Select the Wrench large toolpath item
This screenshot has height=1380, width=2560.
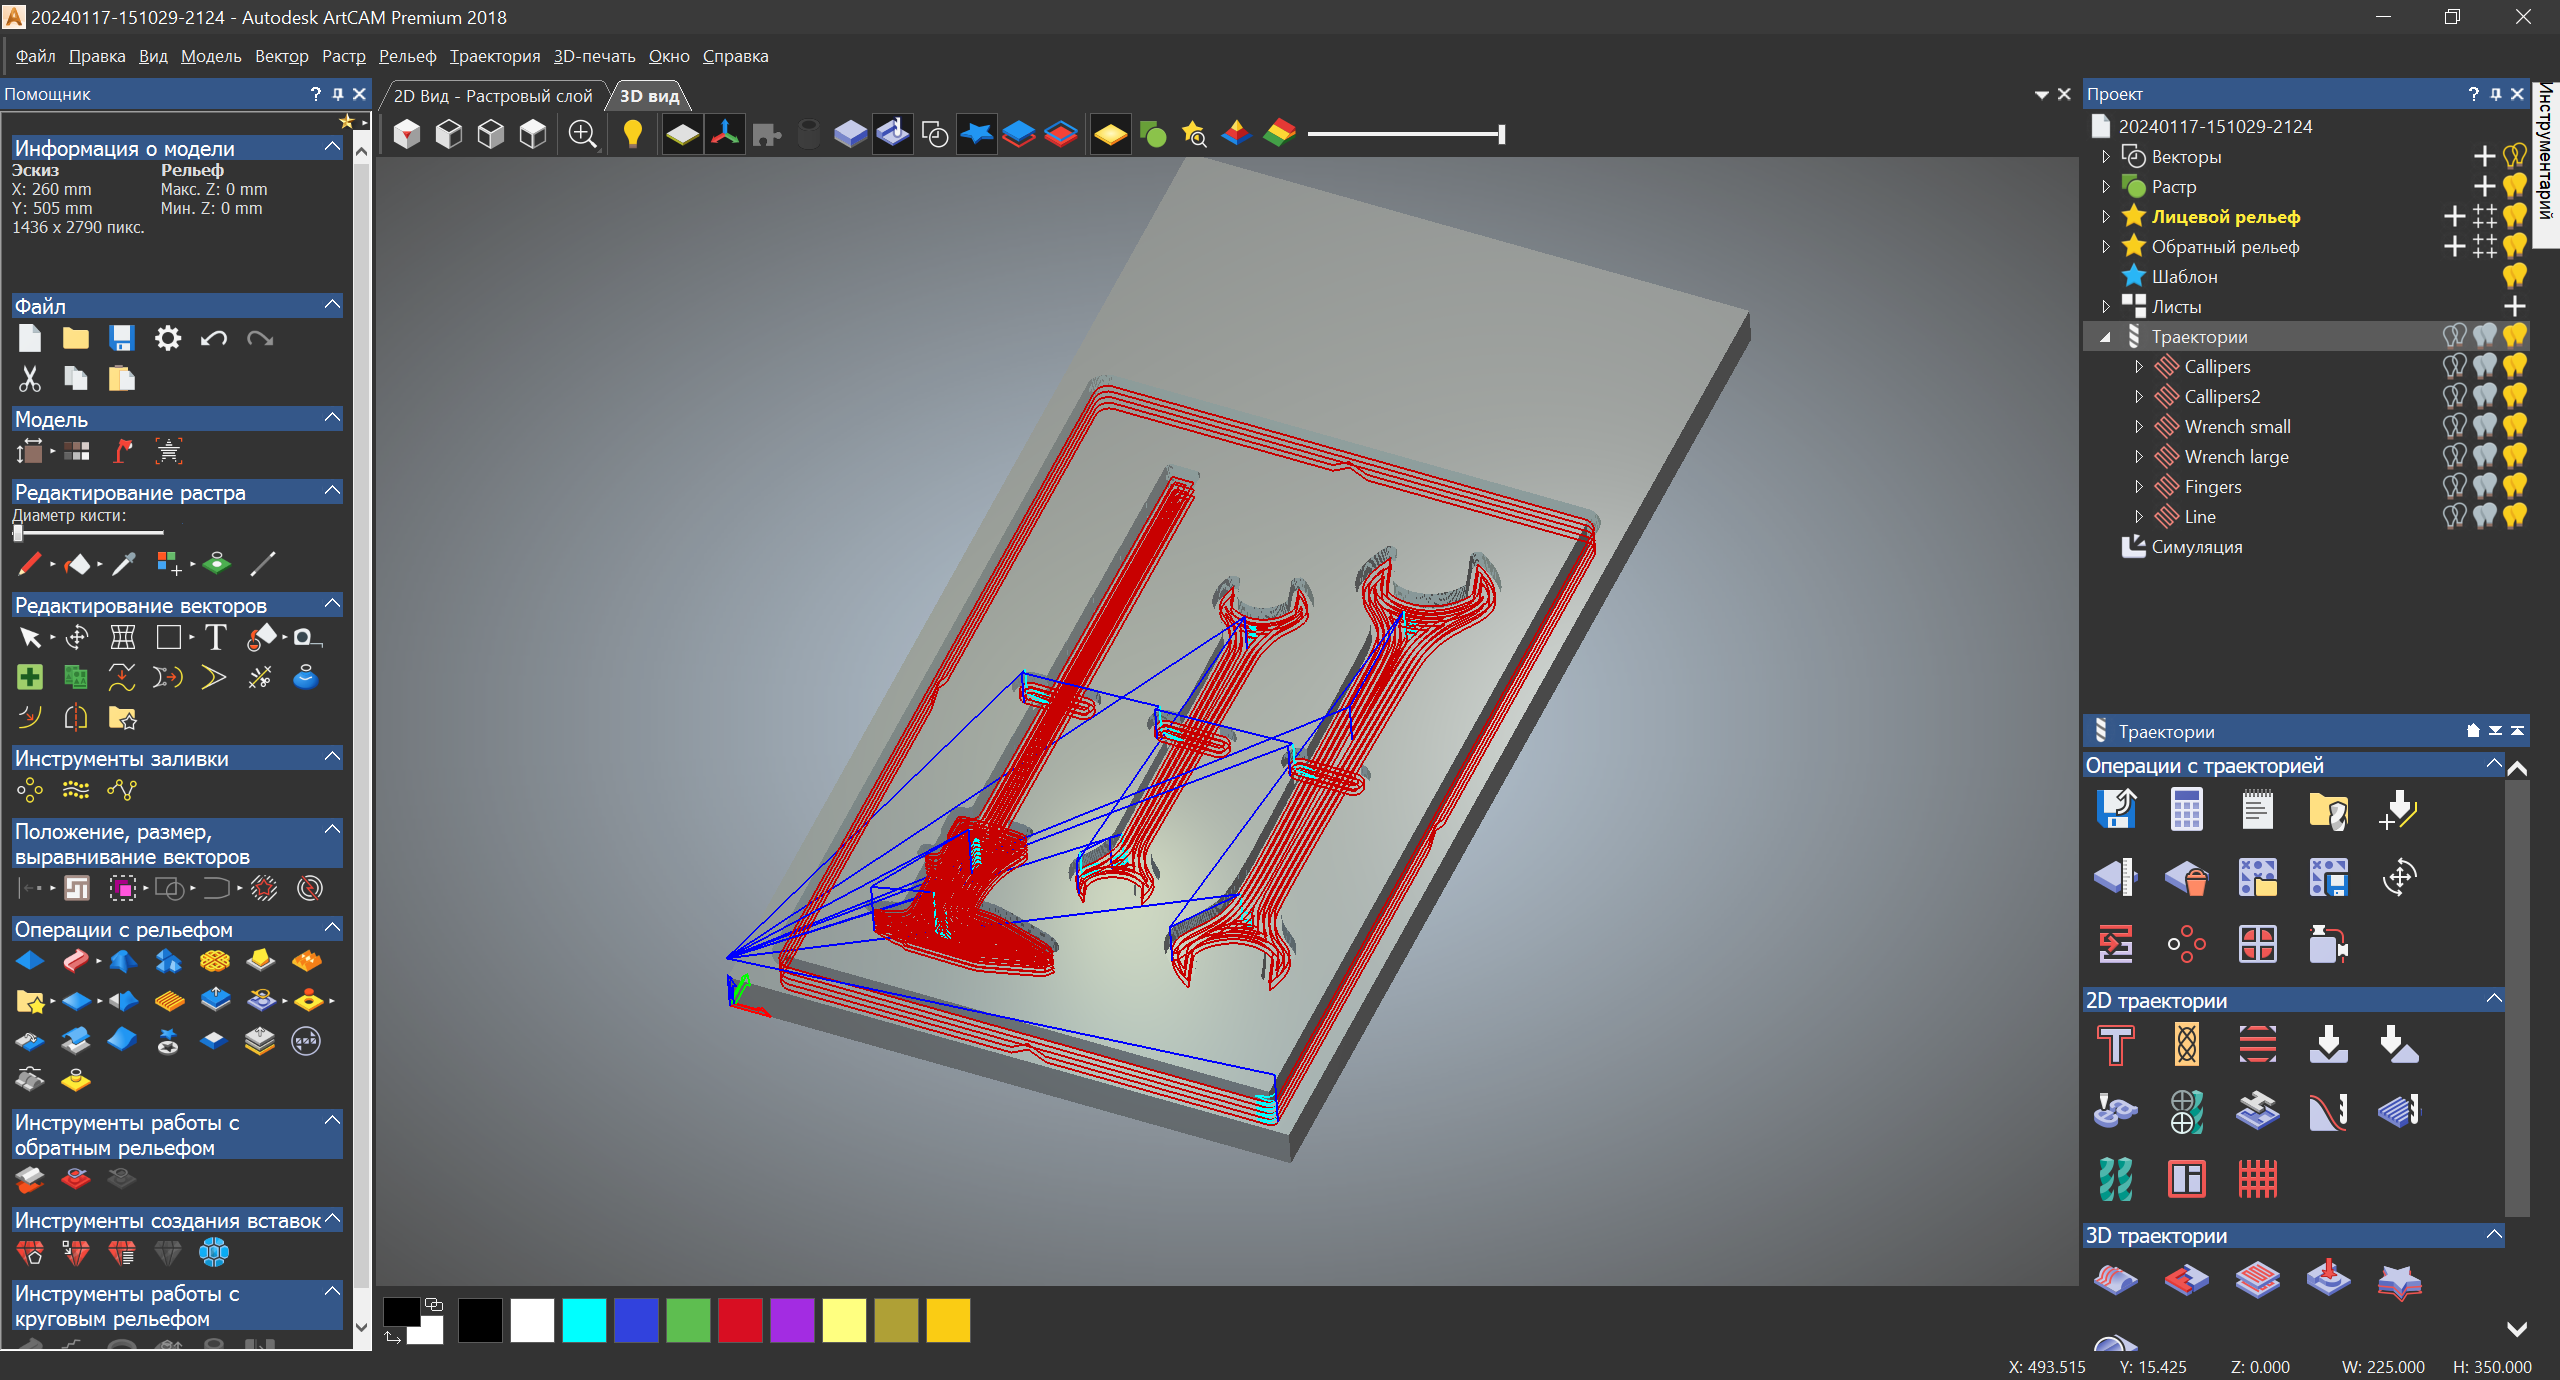click(x=2236, y=457)
